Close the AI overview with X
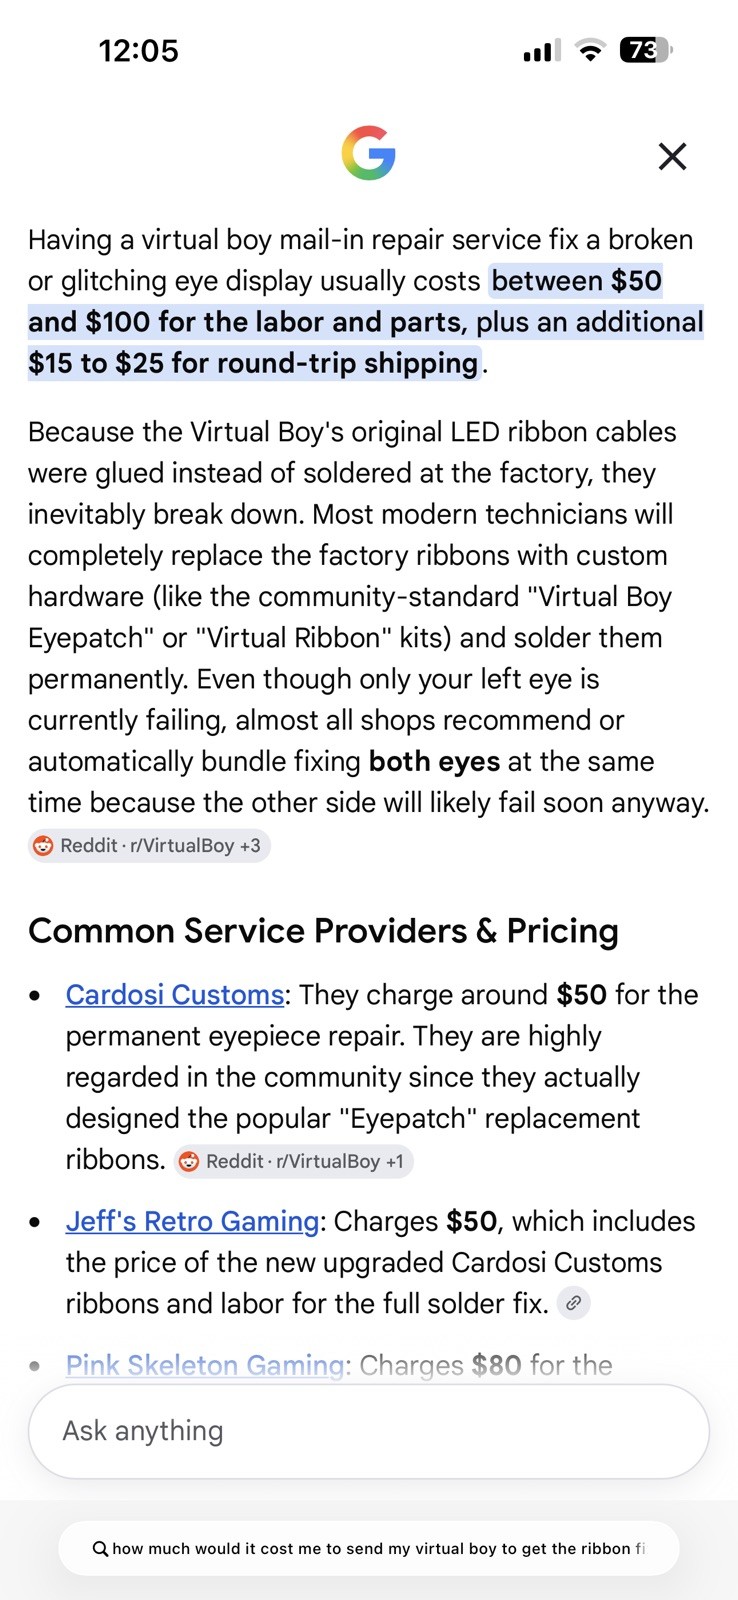The width and height of the screenshot is (738, 1600). [672, 156]
